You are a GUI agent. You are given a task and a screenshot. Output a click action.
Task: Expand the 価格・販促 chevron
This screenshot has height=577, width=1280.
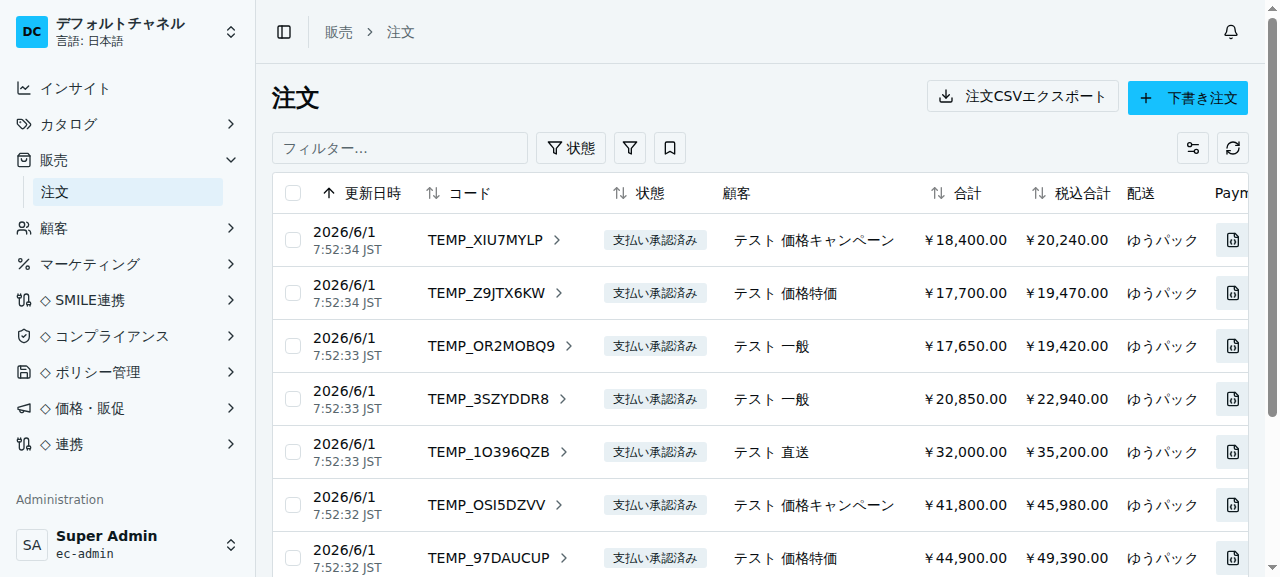pos(231,408)
